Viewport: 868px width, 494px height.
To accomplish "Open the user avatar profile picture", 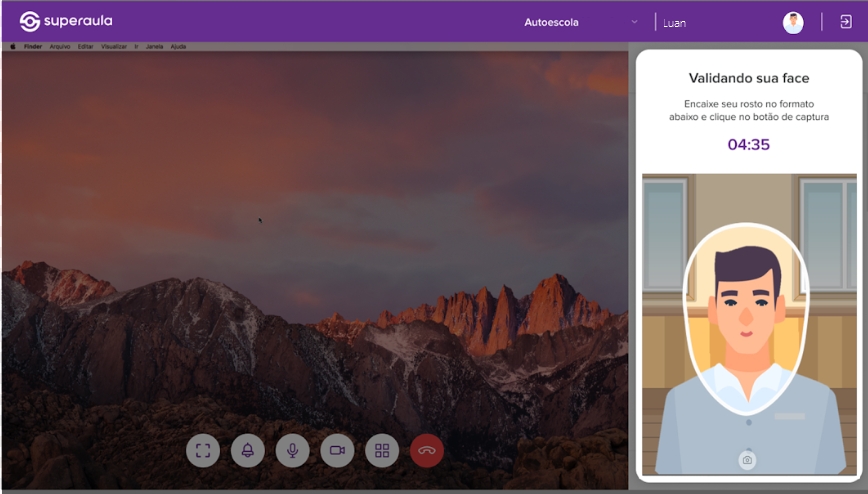I will click(x=793, y=22).
